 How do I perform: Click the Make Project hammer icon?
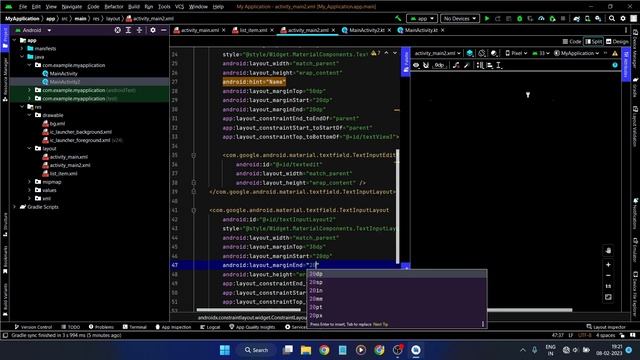(x=398, y=18)
